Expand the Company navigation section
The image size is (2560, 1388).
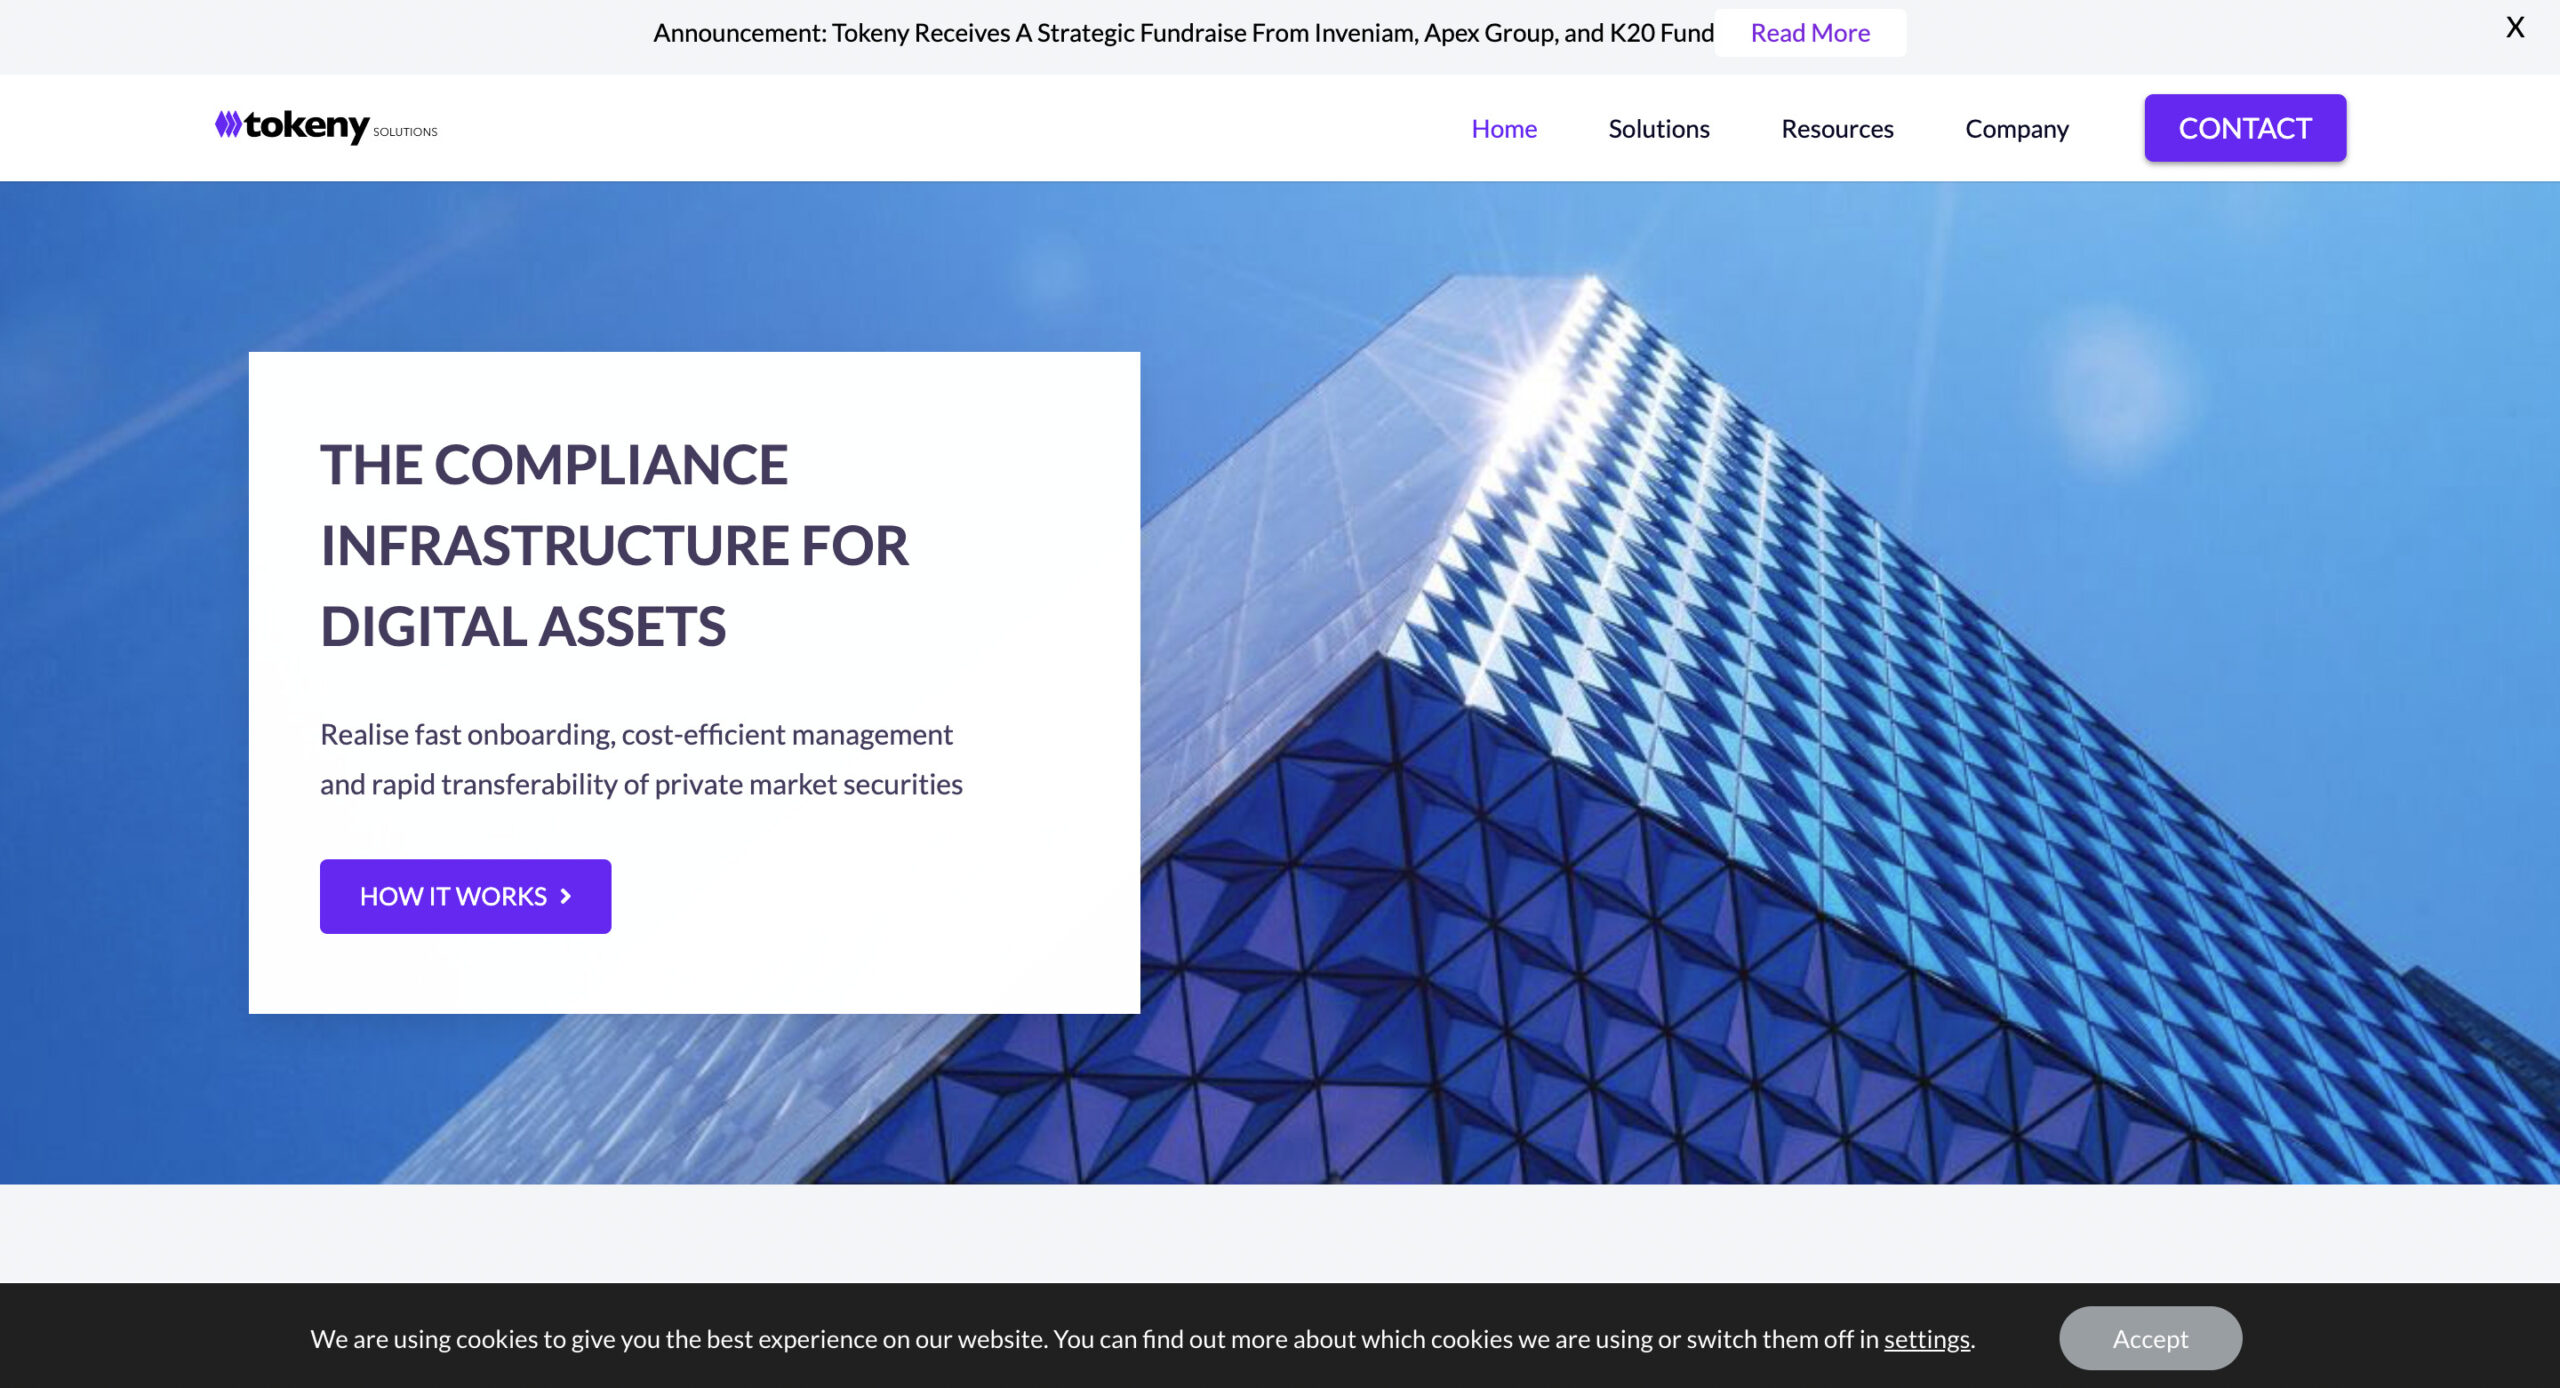click(2017, 128)
